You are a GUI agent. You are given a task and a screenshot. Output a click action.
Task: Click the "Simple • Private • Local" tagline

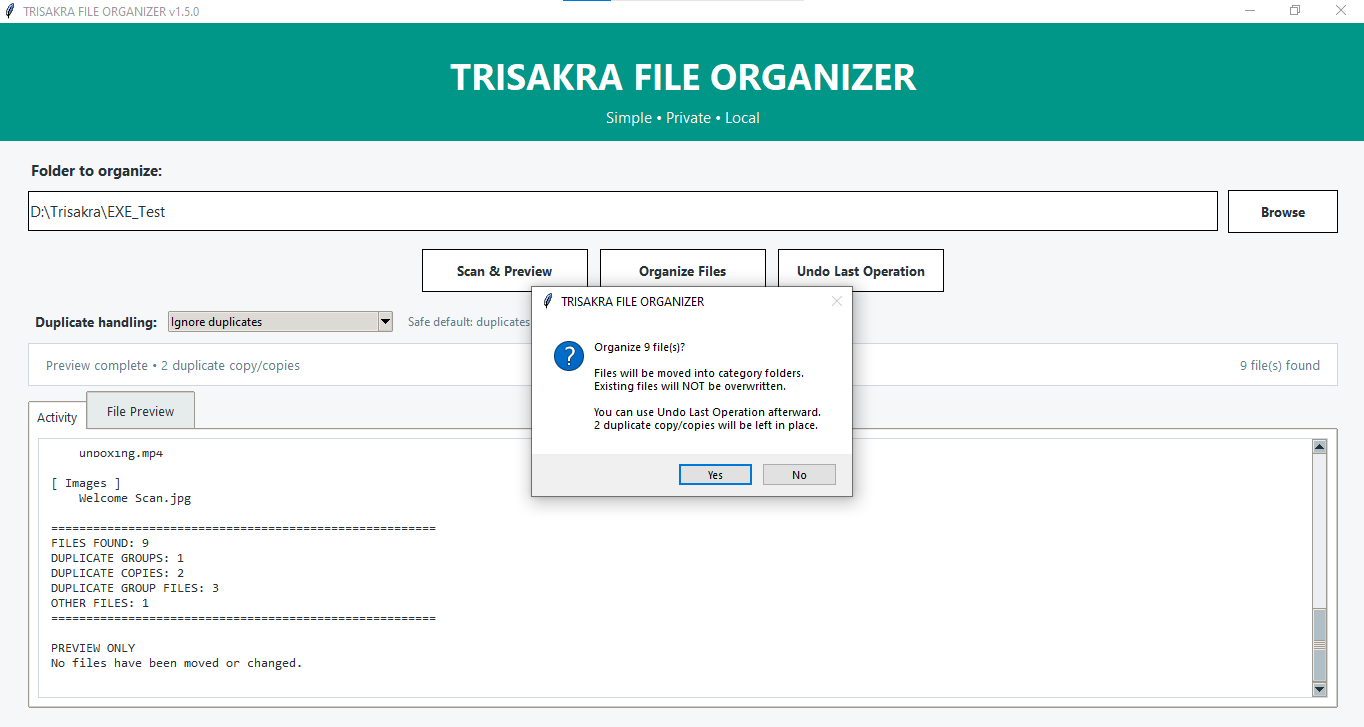pos(683,118)
